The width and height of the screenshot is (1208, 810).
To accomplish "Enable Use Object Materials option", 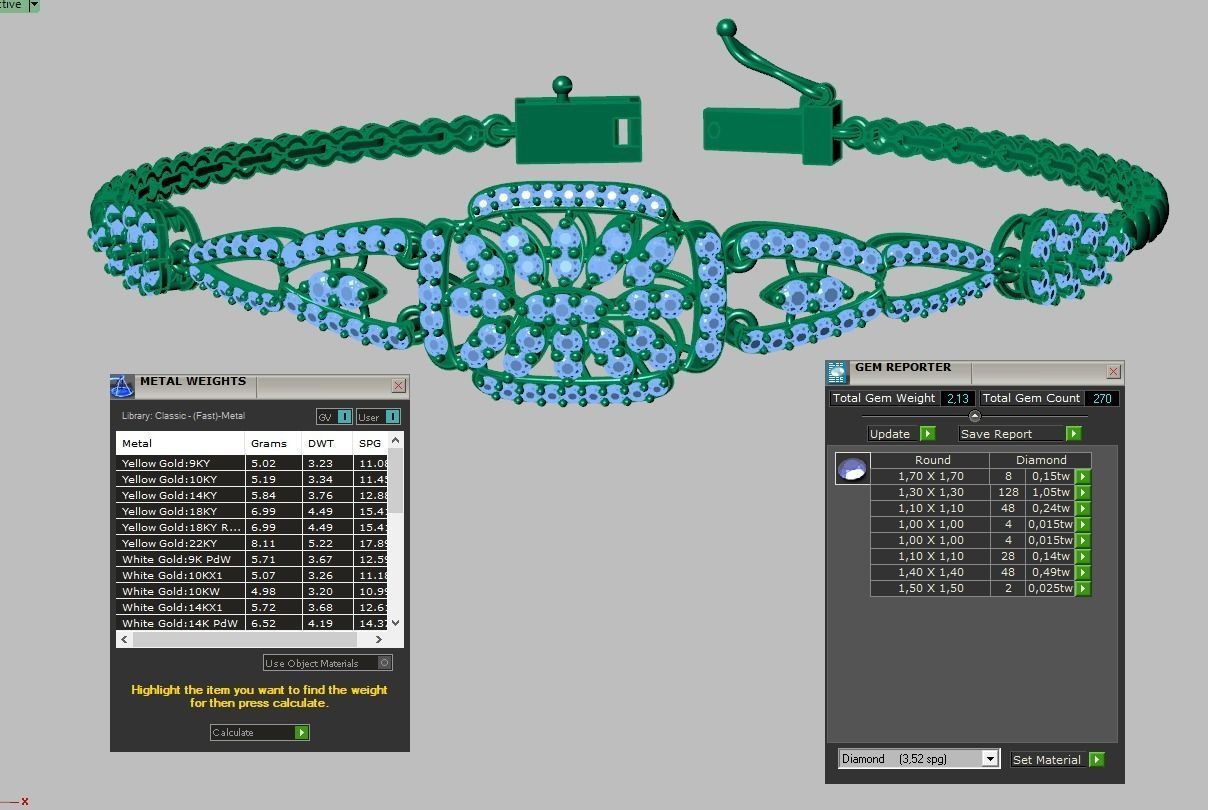I will coord(328,663).
